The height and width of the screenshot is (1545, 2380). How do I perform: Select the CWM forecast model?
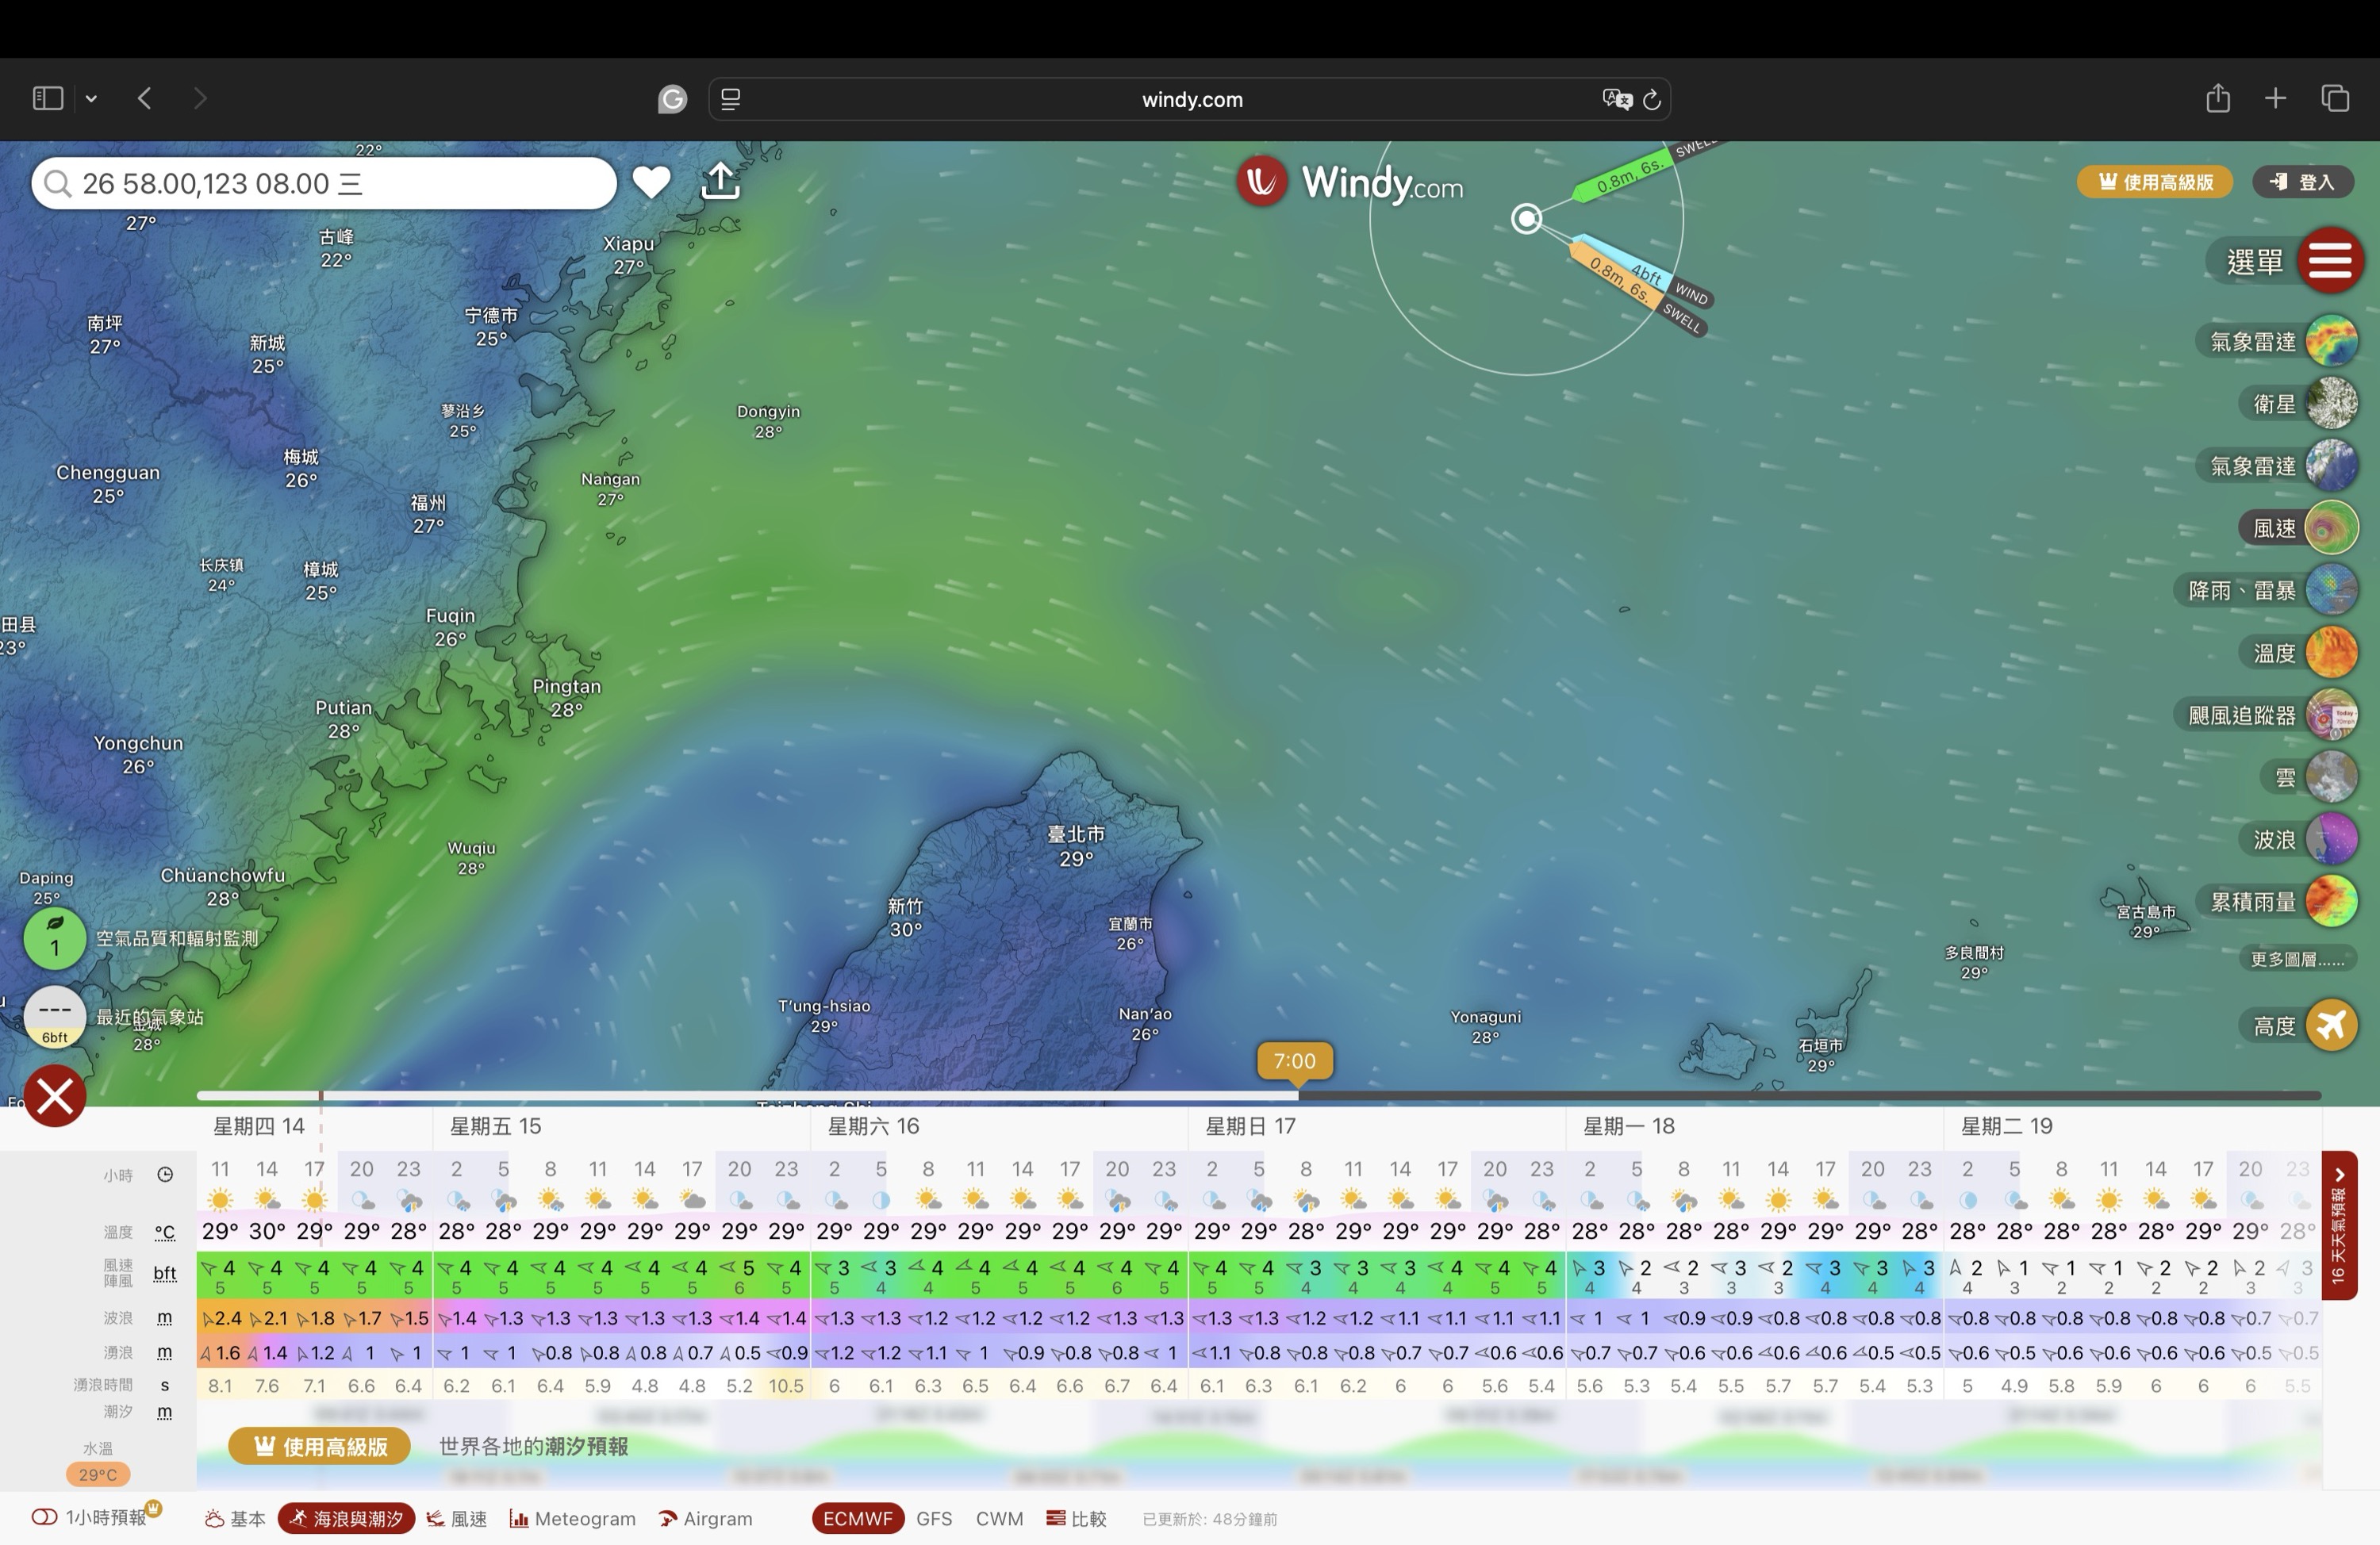pyautogui.click(x=999, y=1518)
